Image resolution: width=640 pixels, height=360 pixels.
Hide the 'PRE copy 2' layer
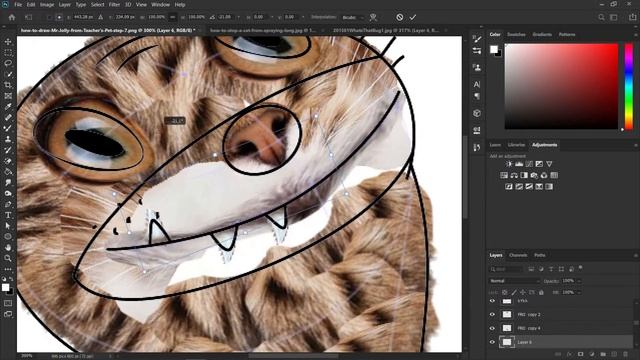(x=492, y=314)
